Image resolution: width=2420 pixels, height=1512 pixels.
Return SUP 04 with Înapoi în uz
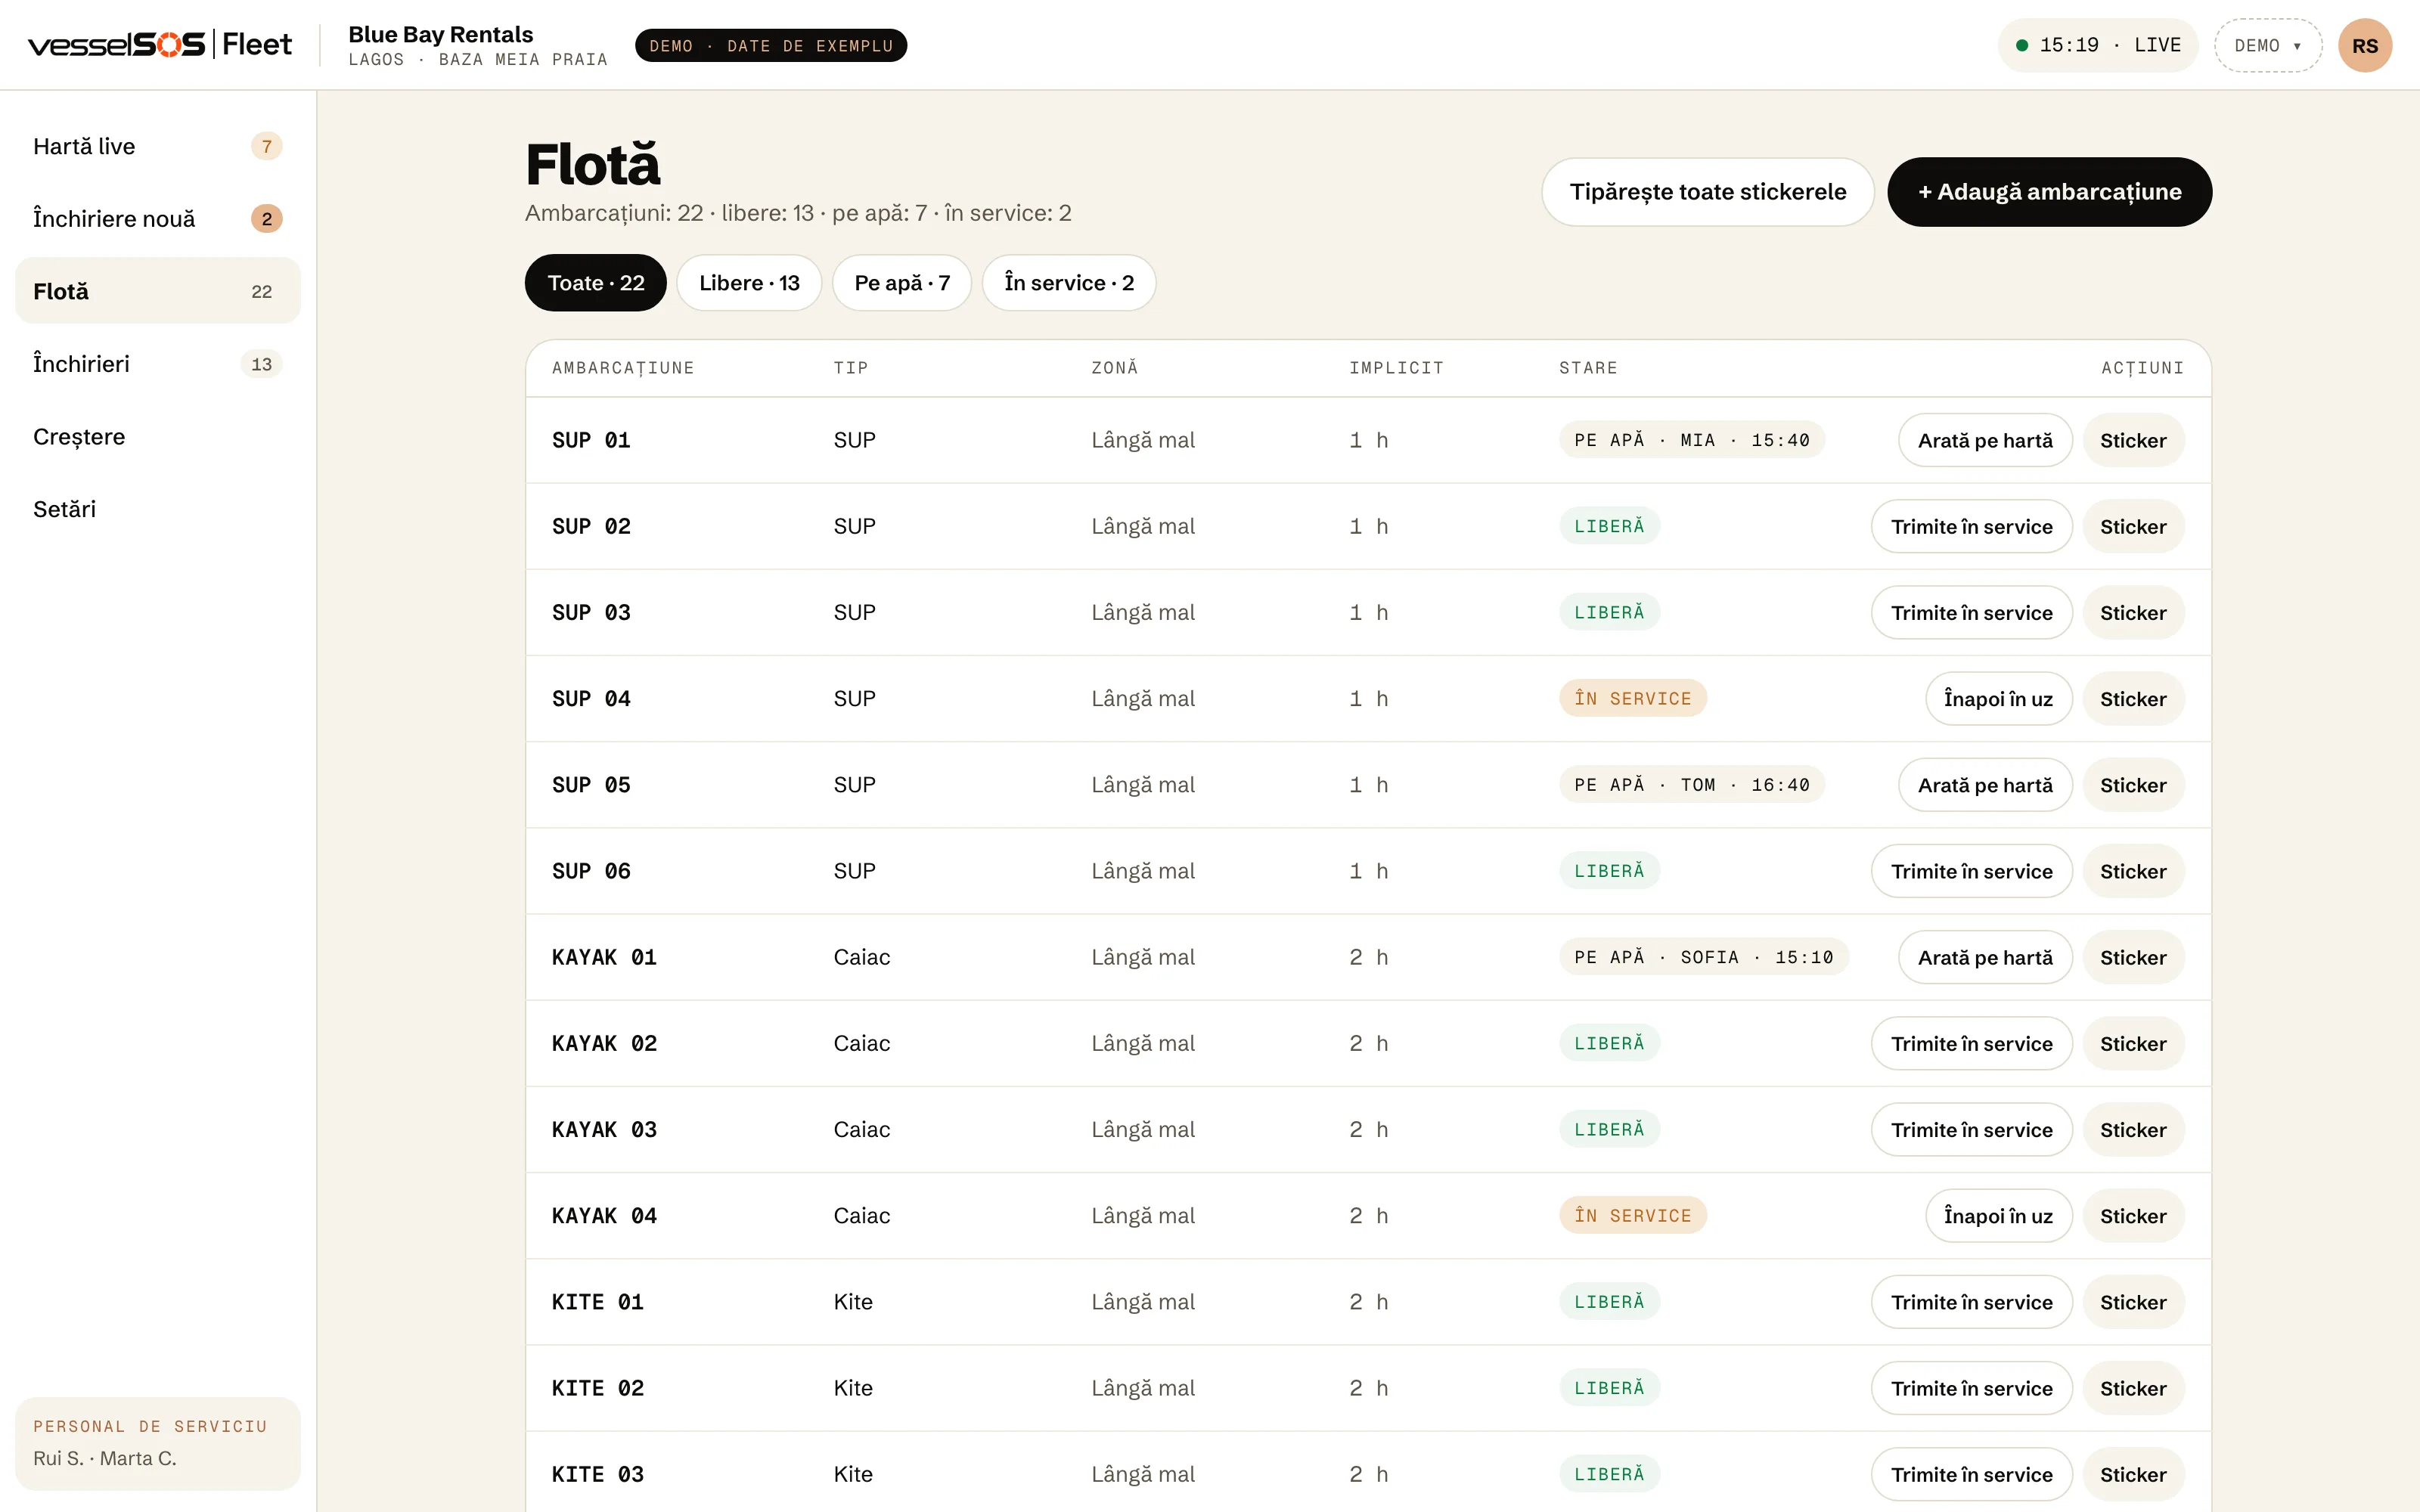tap(1998, 699)
